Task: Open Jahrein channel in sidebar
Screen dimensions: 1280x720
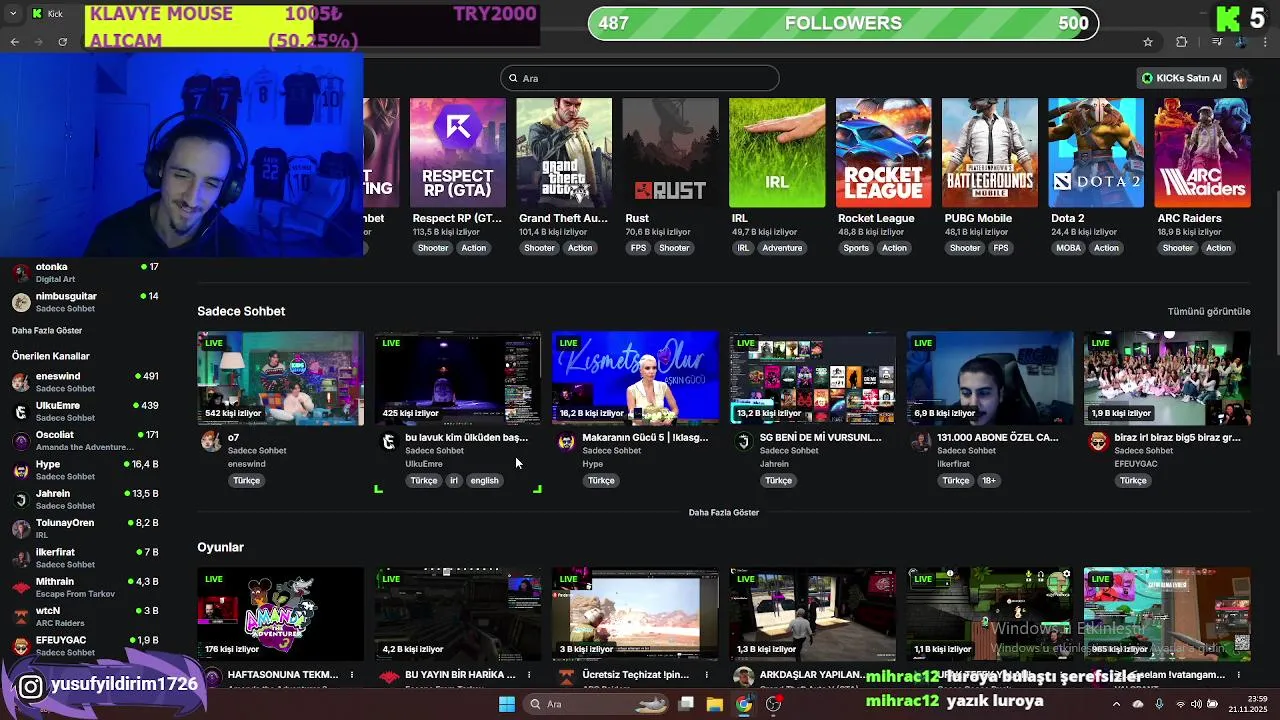Action: click(85, 499)
